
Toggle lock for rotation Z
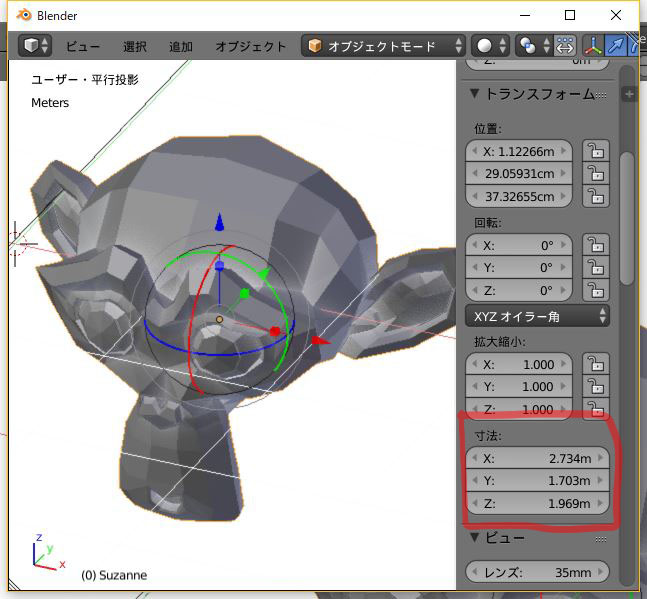coord(595,290)
